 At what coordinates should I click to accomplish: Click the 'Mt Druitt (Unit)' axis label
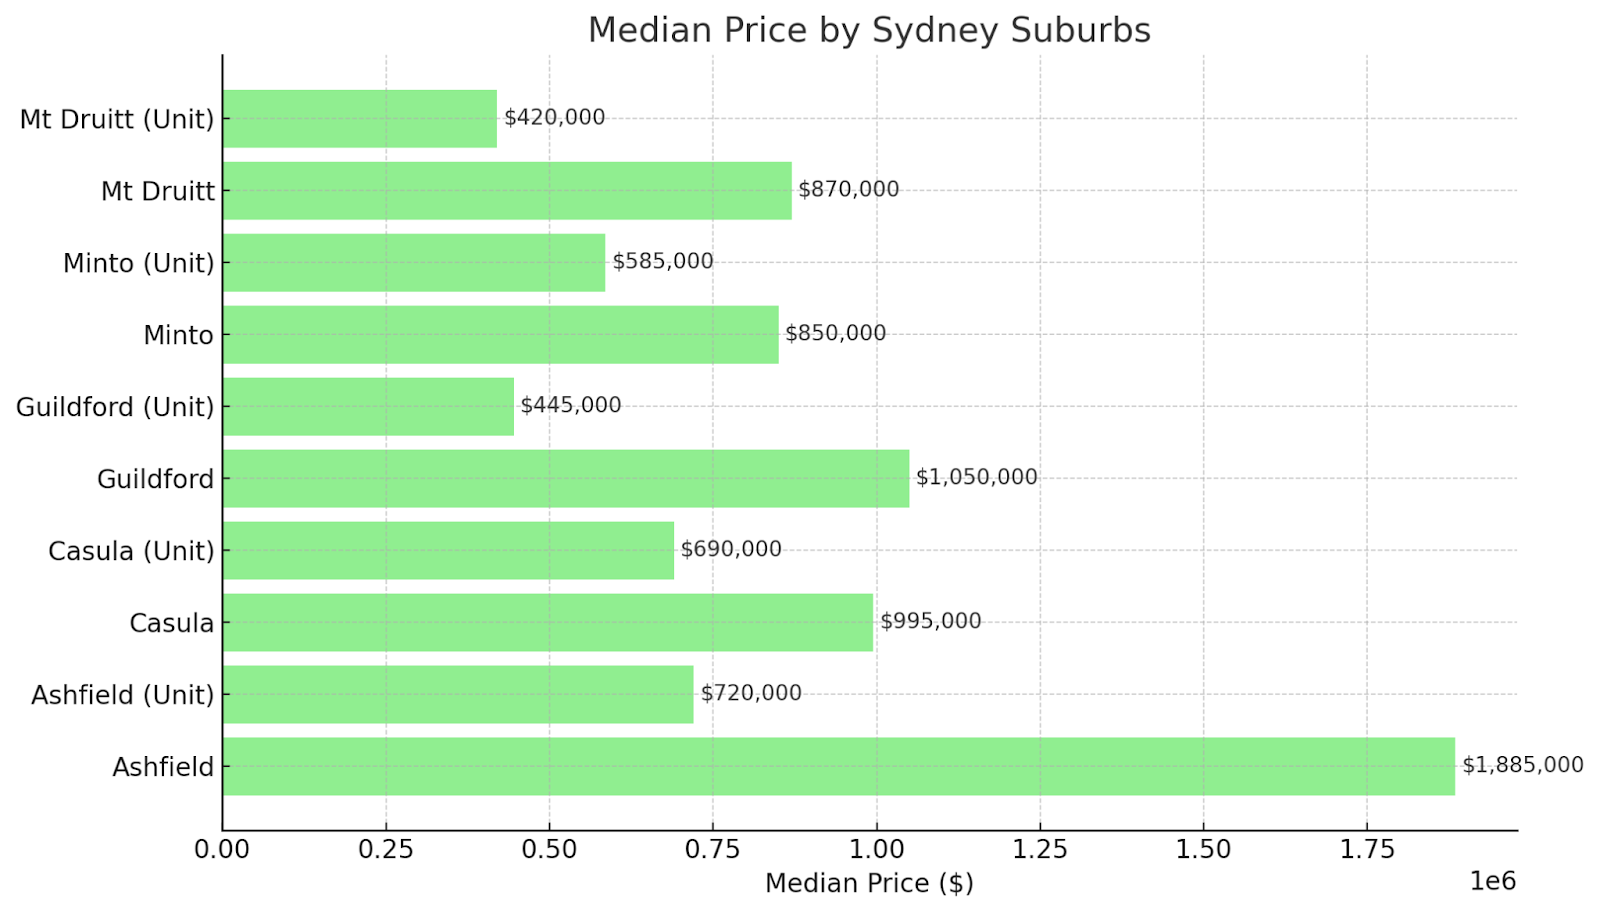[x=117, y=119]
